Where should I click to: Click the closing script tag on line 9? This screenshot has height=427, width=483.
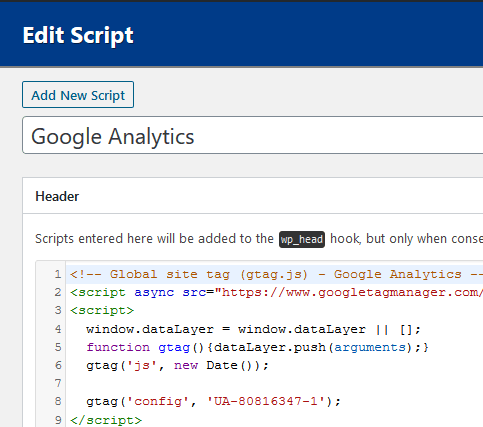point(106,420)
